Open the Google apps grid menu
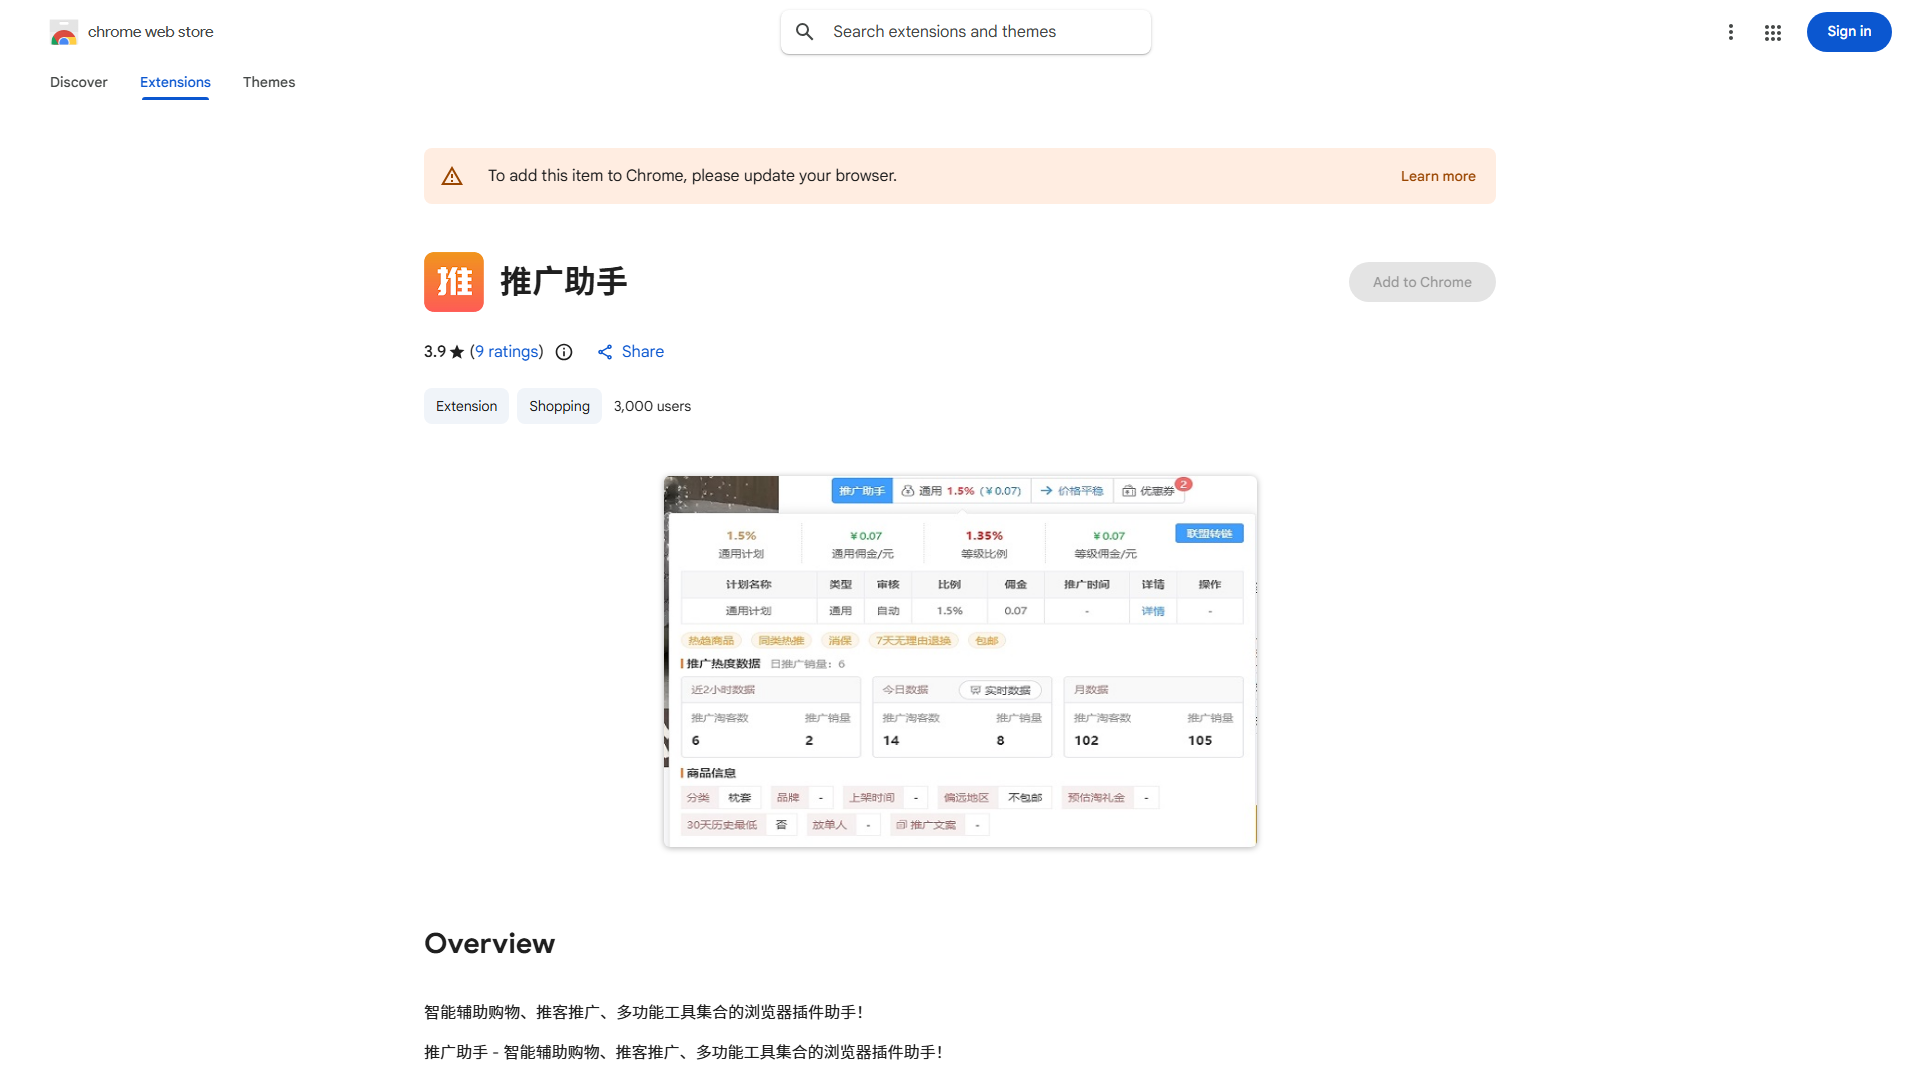Screen dimensions: 1920x1080 point(1772,32)
